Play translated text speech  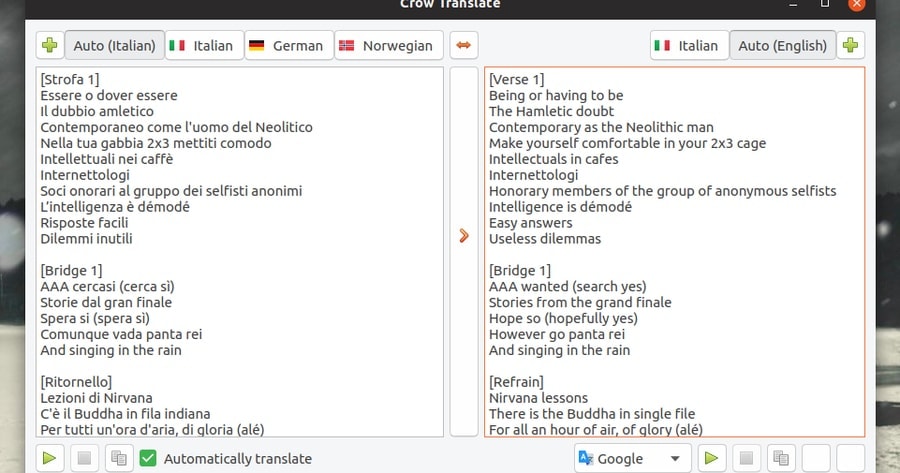712,458
